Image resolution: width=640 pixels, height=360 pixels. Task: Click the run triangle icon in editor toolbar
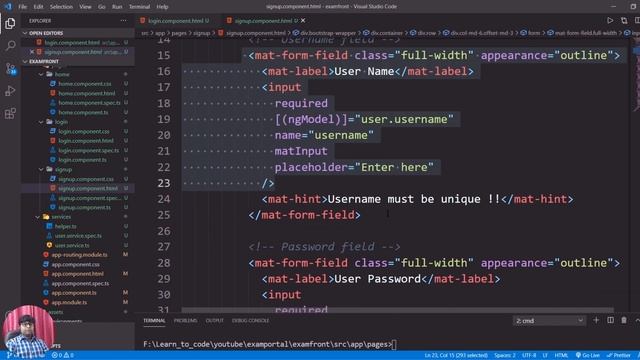tap(610, 20)
